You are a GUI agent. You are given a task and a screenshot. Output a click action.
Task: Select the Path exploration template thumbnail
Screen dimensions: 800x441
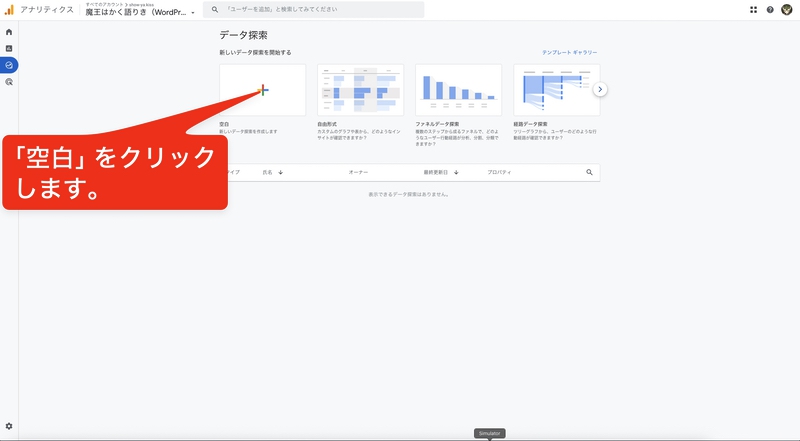coord(557,90)
